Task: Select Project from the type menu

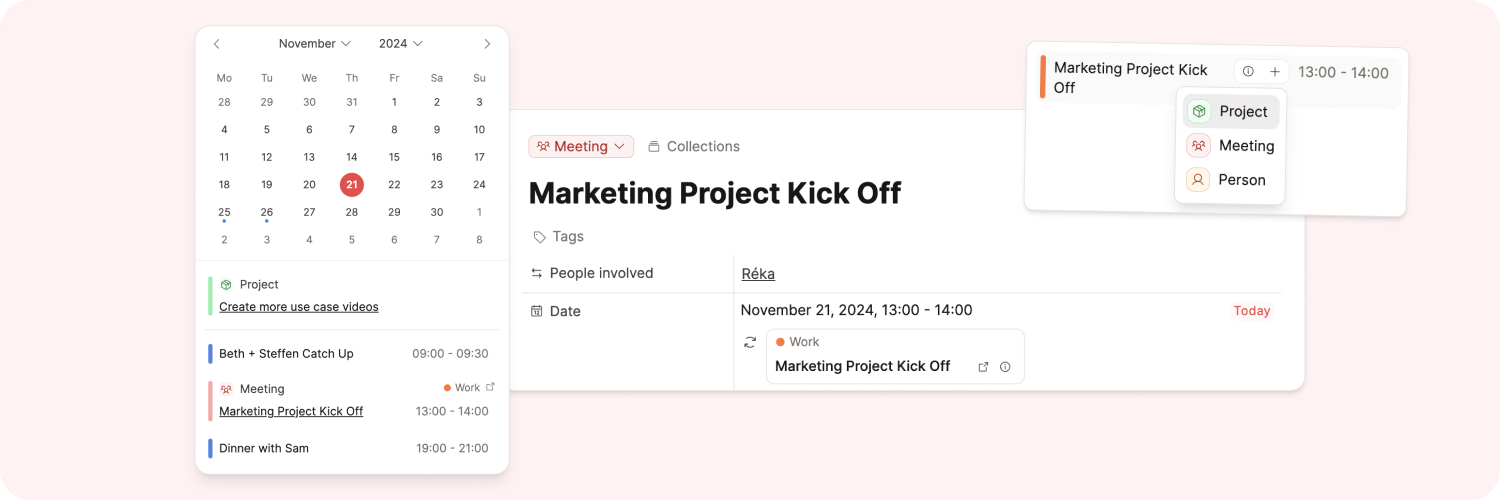Action: click(x=1231, y=112)
